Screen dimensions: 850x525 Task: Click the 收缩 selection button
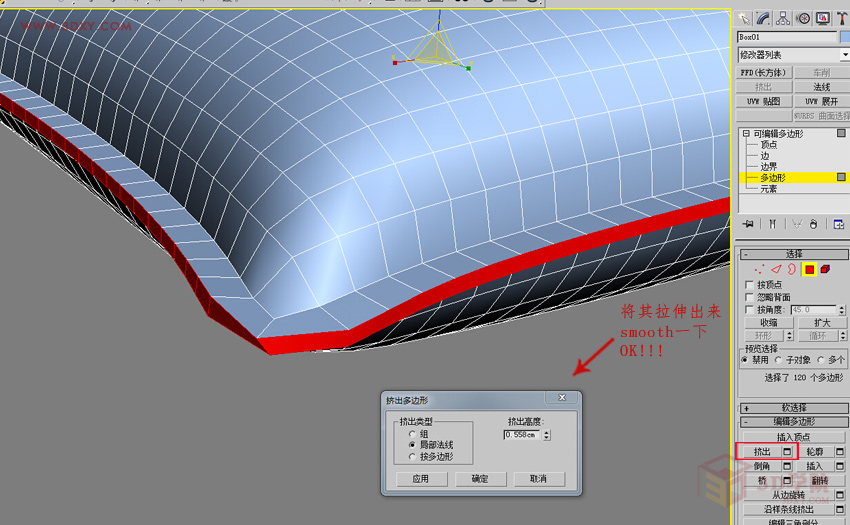pyautogui.click(x=768, y=323)
